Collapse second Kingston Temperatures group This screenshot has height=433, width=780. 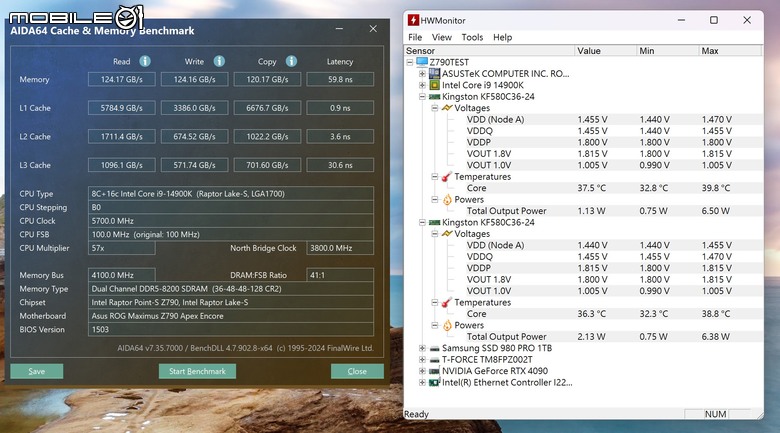[x=434, y=303]
